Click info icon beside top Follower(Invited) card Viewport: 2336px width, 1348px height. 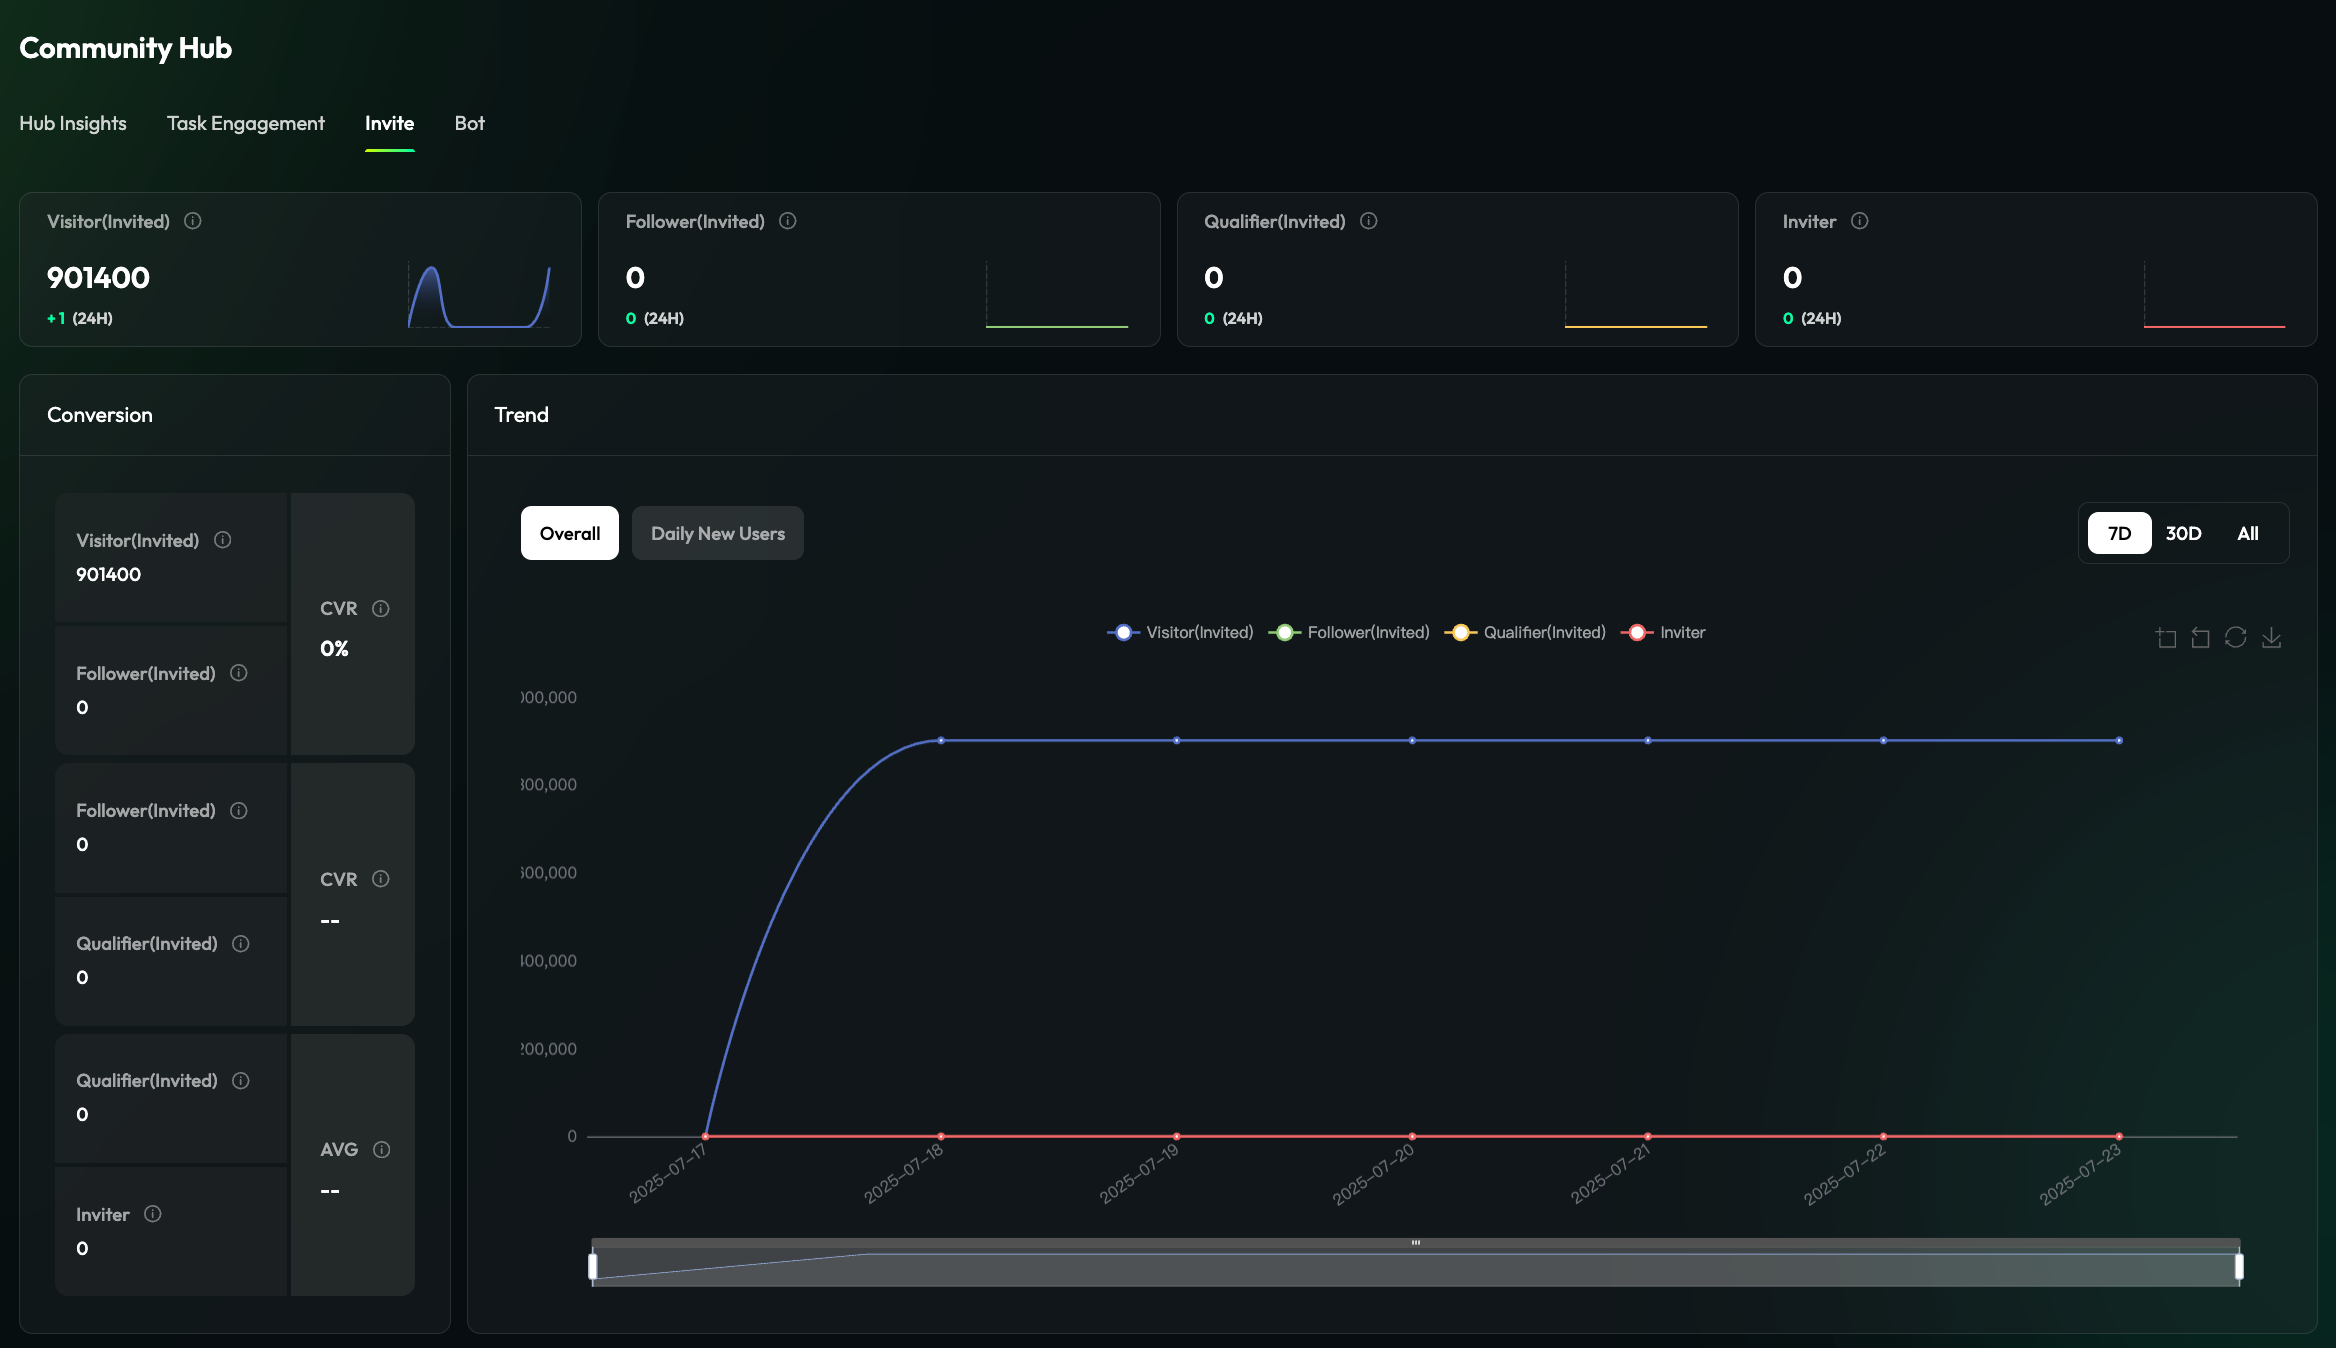click(787, 221)
